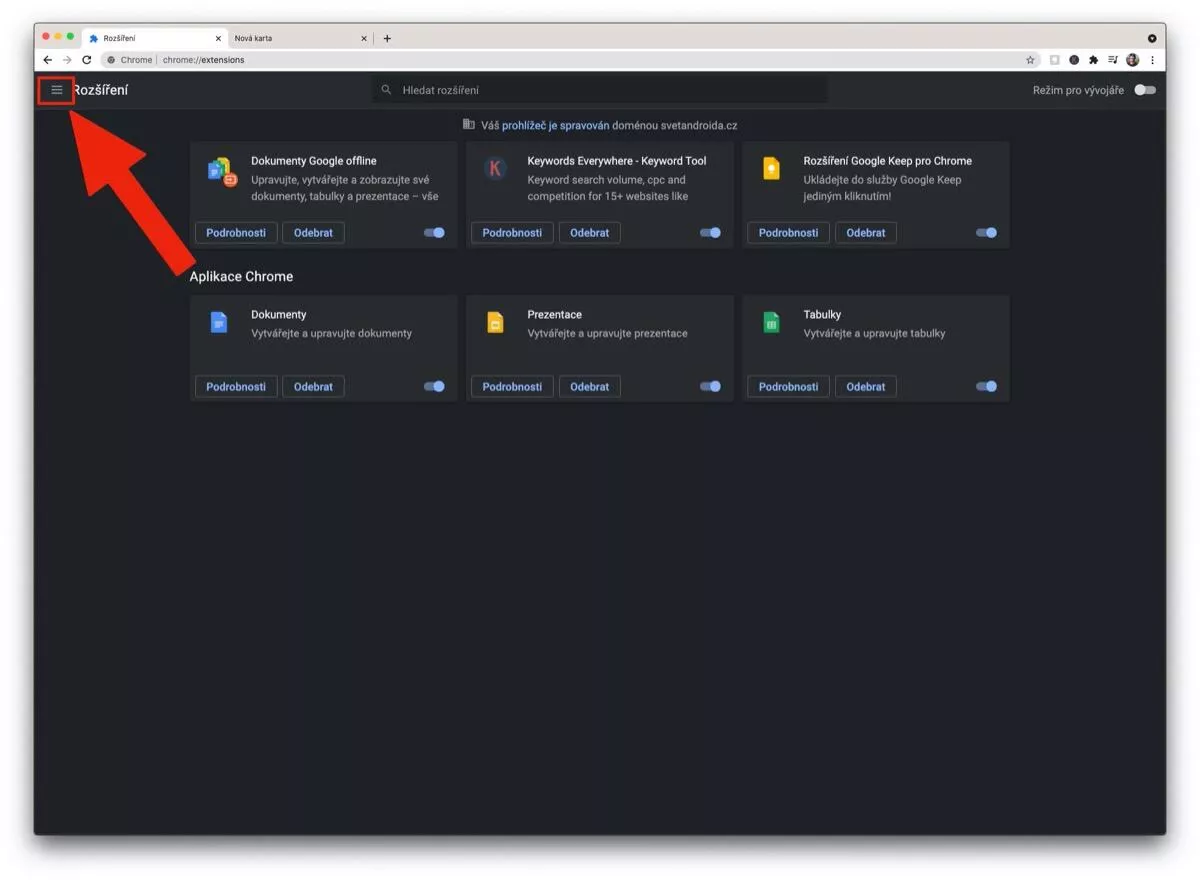Screen dimensions: 1200x880
Task: Open a new tab with plus button
Action: coord(387,38)
